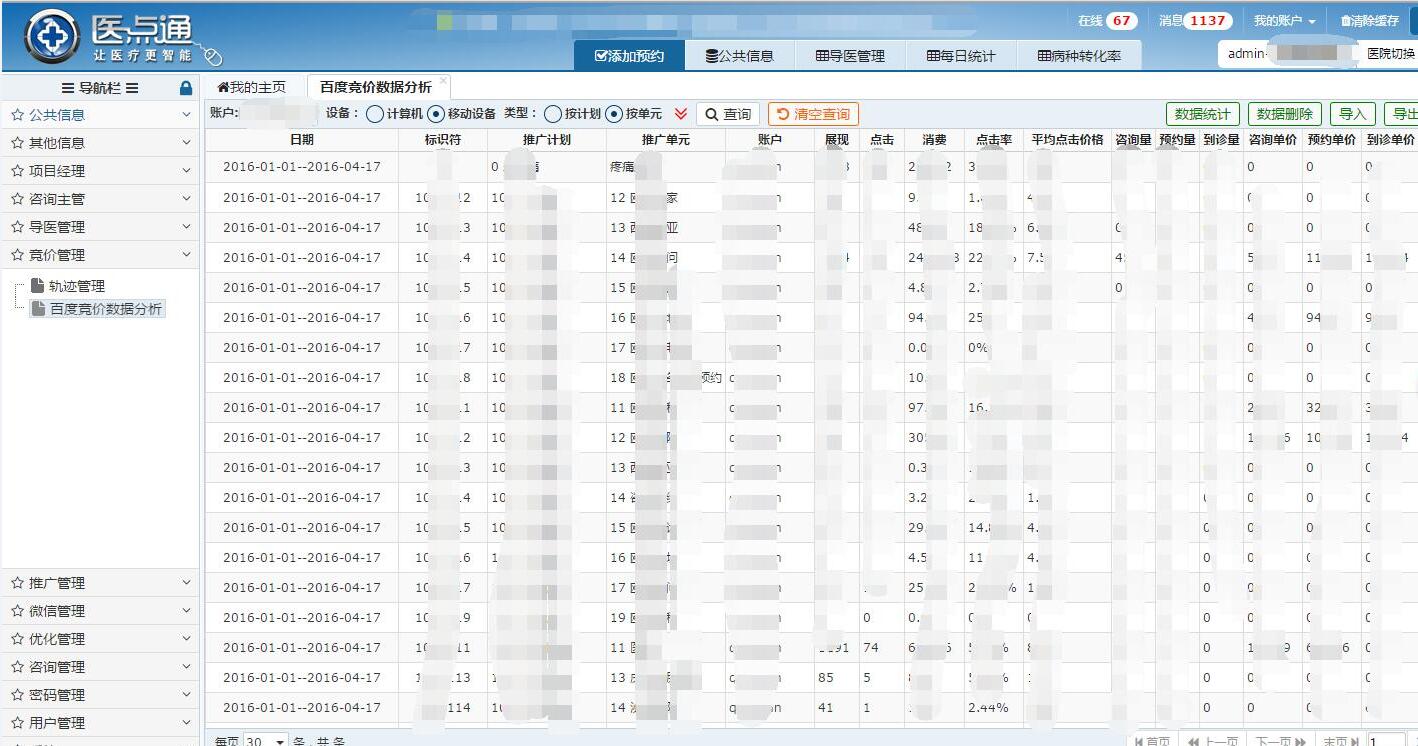This screenshot has width=1418, height=746.
Task: Select the 计算机 device radio button
Action: pyautogui.click(x=374, y=114)
